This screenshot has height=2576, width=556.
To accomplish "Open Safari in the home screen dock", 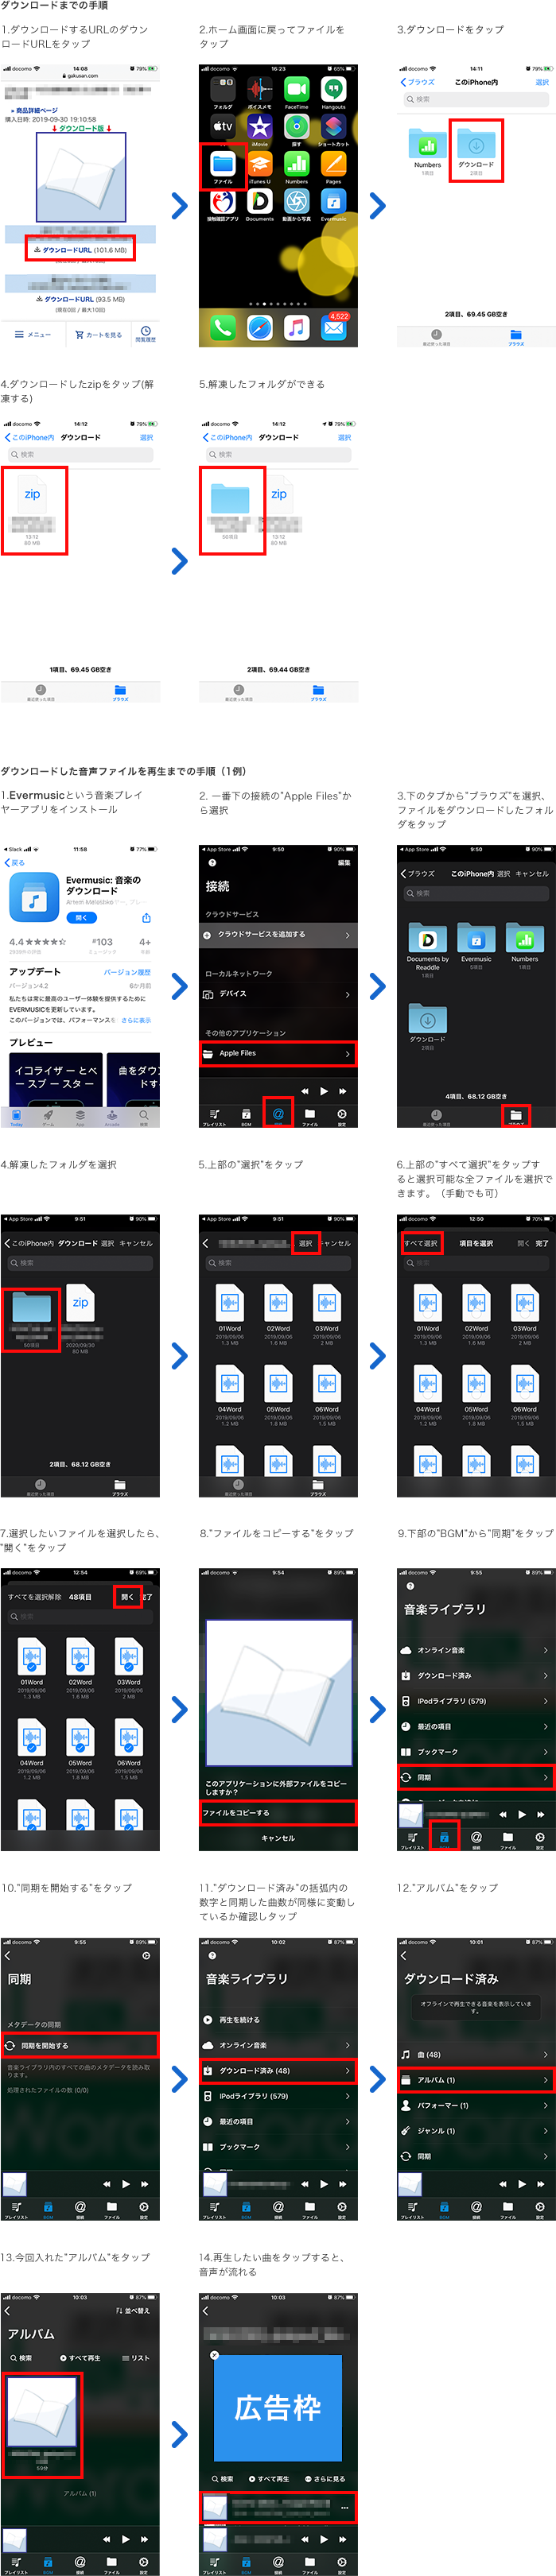I will (260, 327).
